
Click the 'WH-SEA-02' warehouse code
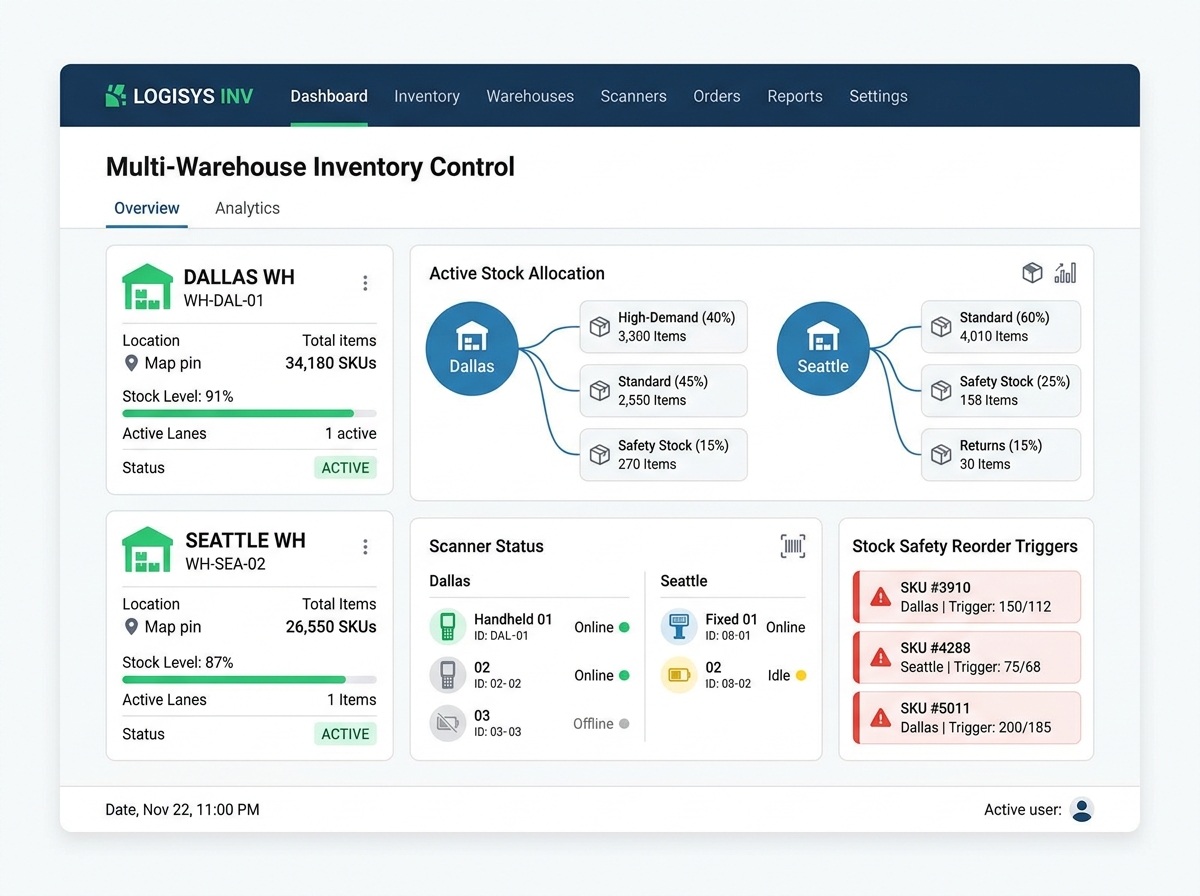coord(225,564)
